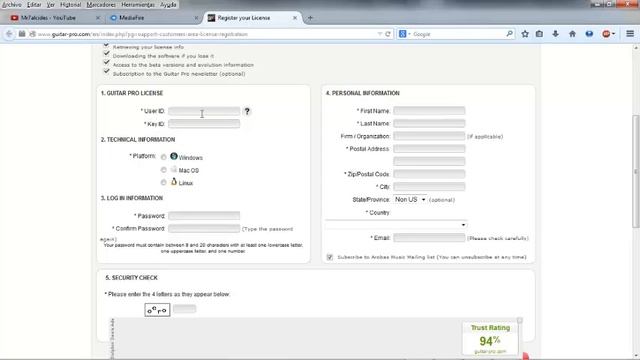Viewport: 640px width, 360px height.
Task: Click the Email input field
Action: [x=429, y=238]
